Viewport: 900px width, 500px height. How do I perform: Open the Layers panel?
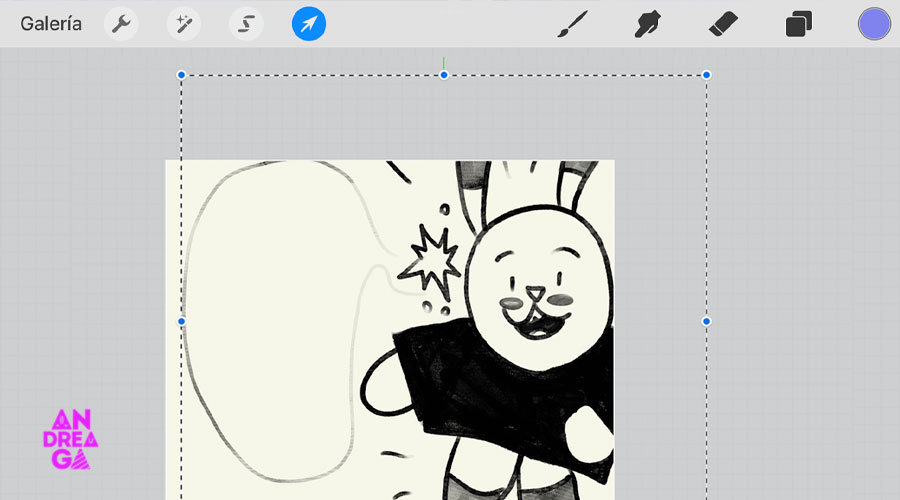(x=798, y=23)
